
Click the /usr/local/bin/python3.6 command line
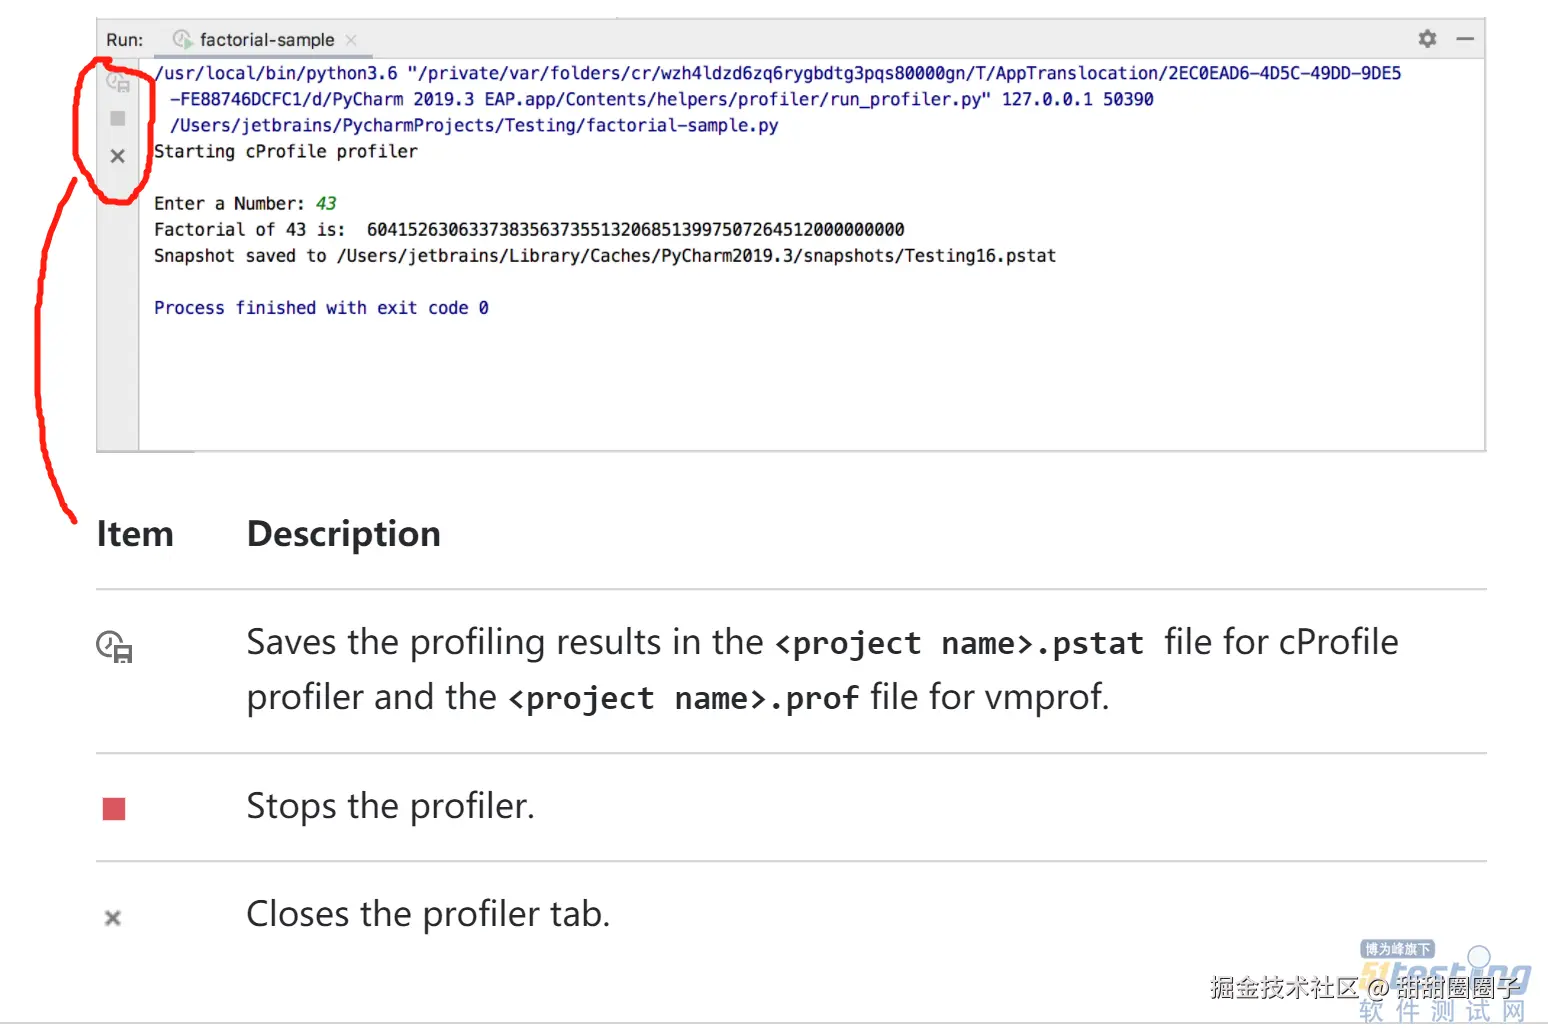[x=277, y=73]
